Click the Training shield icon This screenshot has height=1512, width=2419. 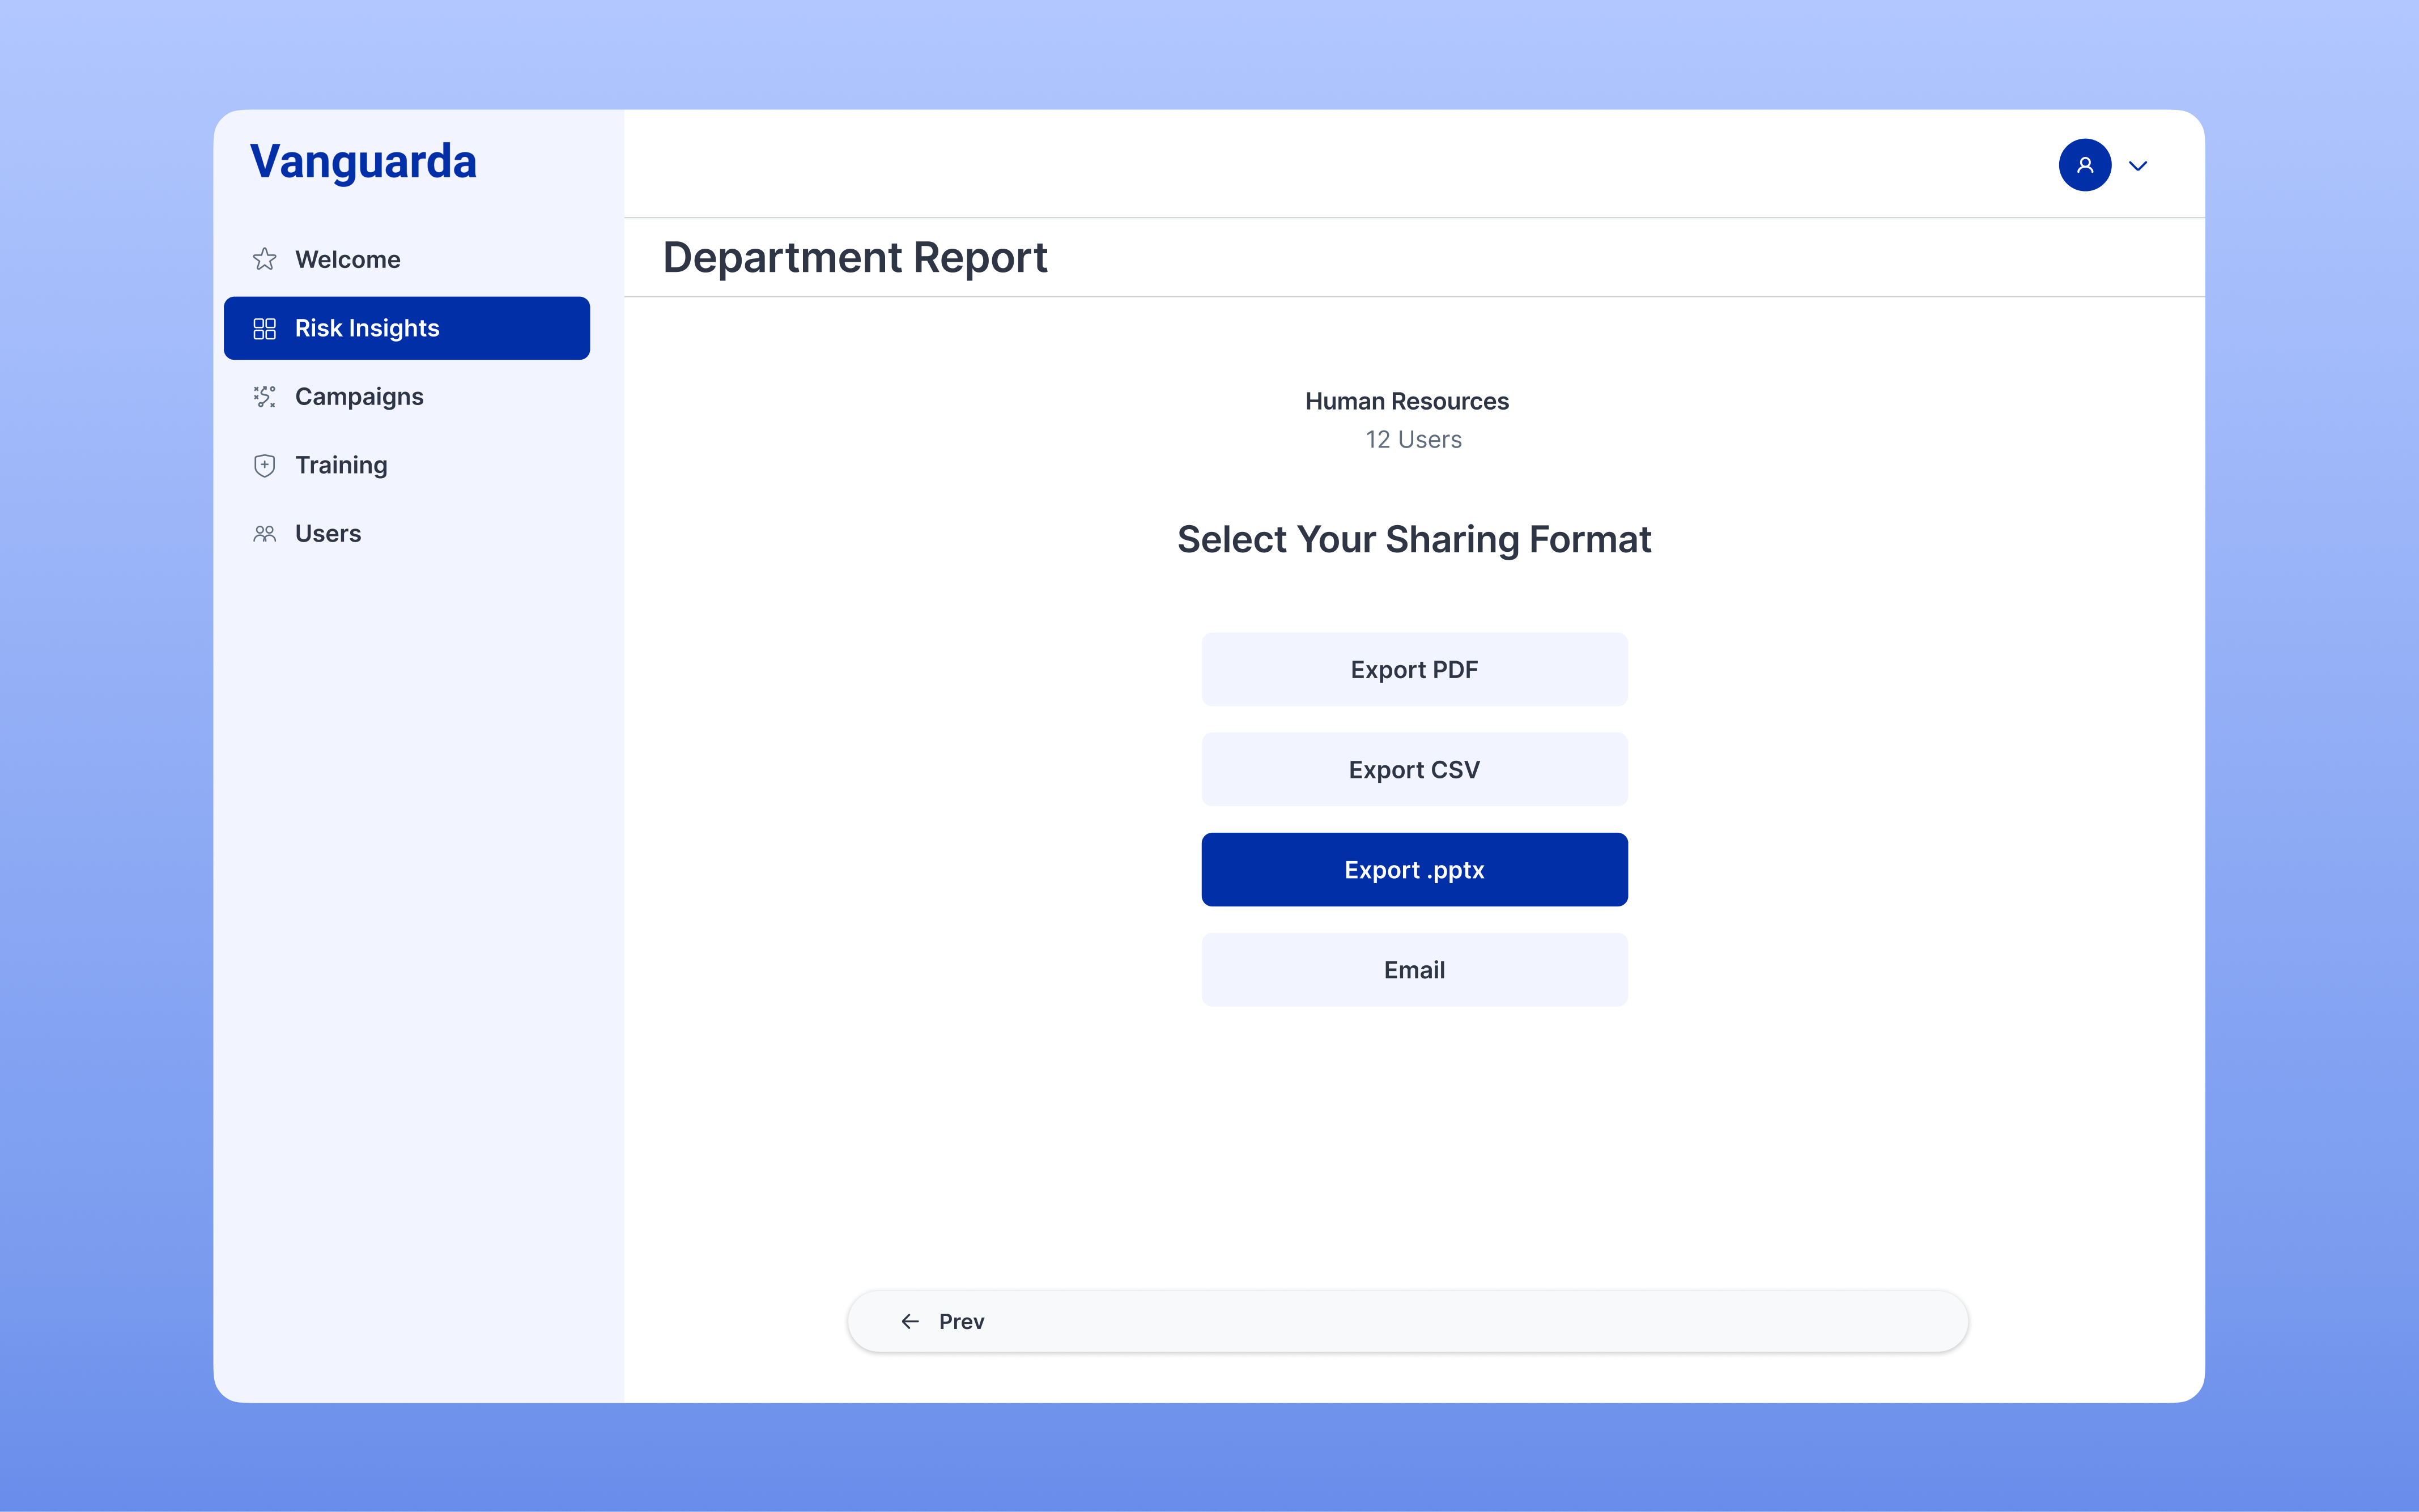[264, 465]
